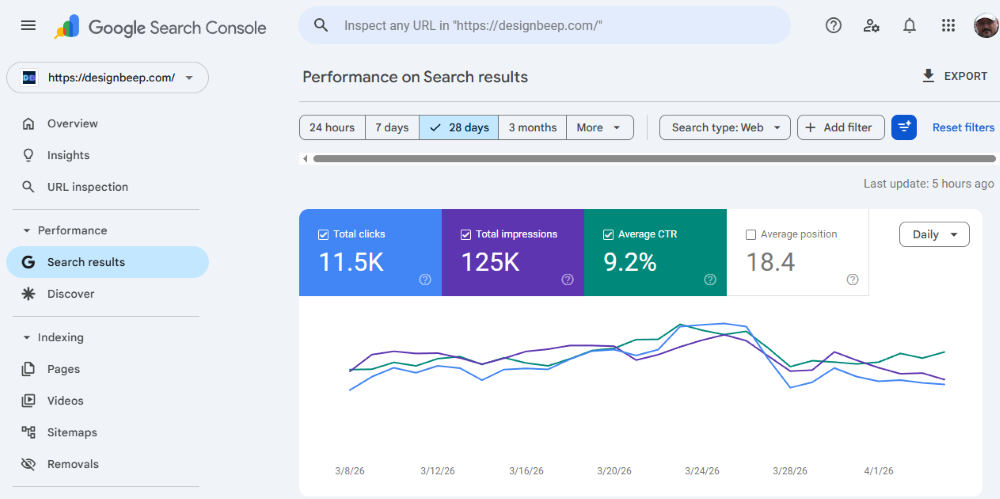Enable the Average position checkbox
1000x499 pixels.
tap(751, 234)
